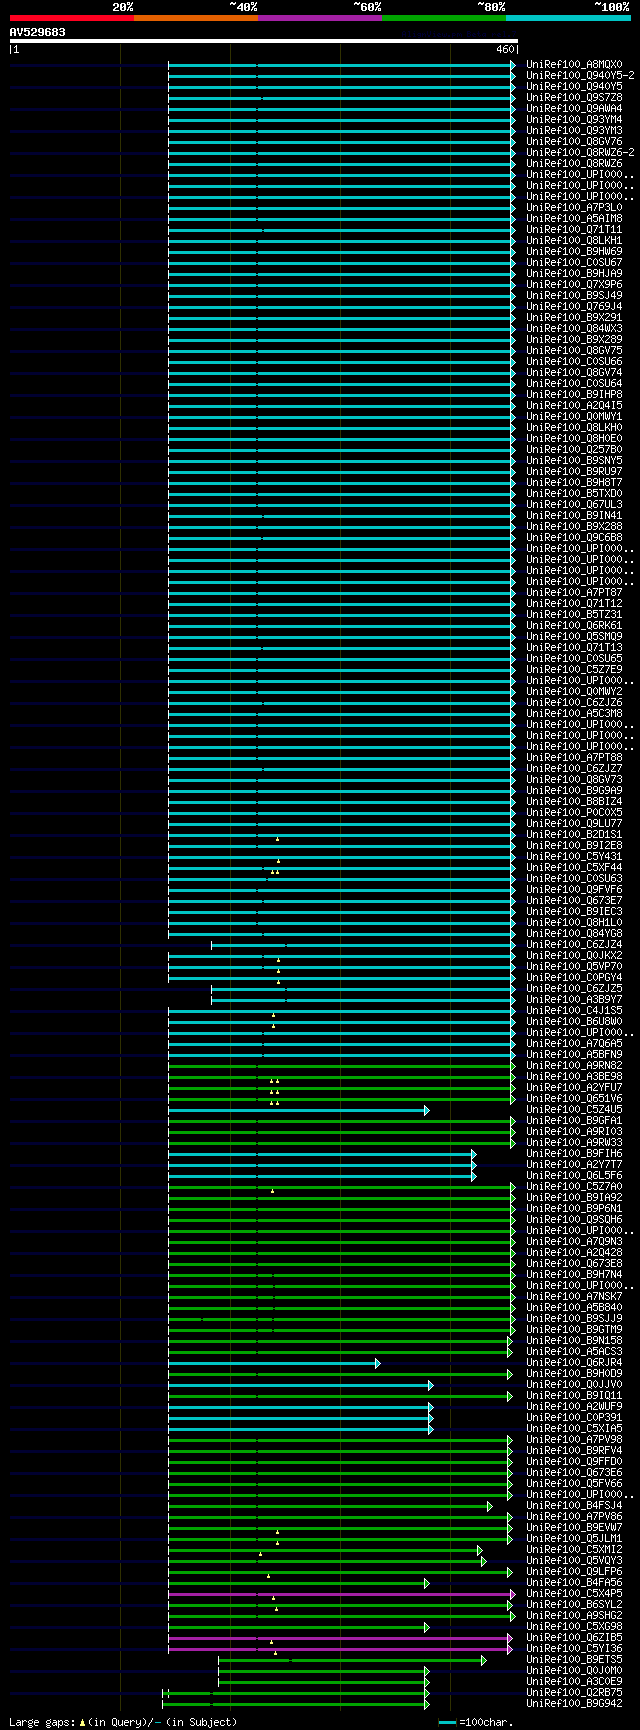The width and height of the screenshot is (640, 1730).
Task: Click the white query sequence bar
Action: tap(264, 41)
